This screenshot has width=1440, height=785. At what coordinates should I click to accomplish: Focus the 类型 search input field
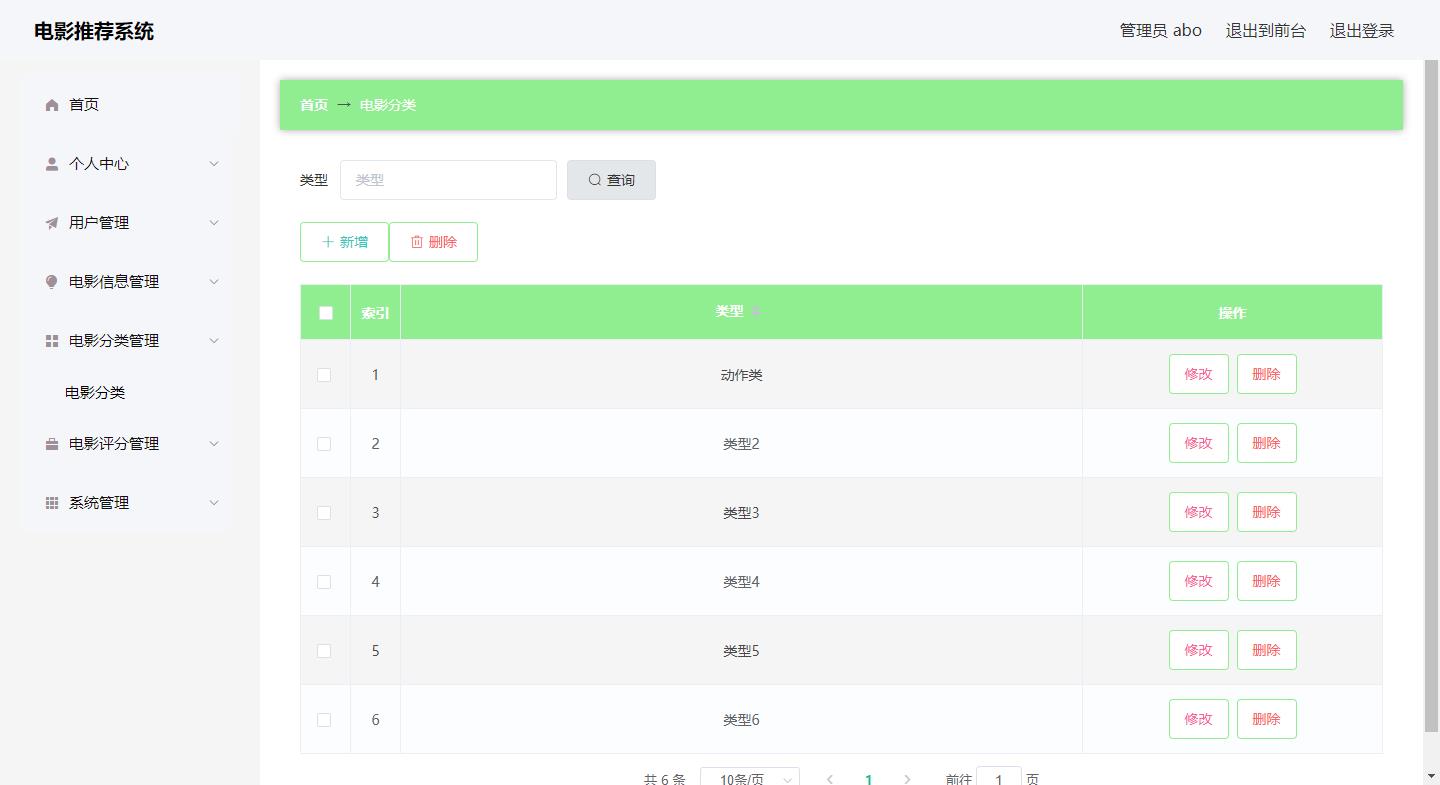(x=448, y=180)
